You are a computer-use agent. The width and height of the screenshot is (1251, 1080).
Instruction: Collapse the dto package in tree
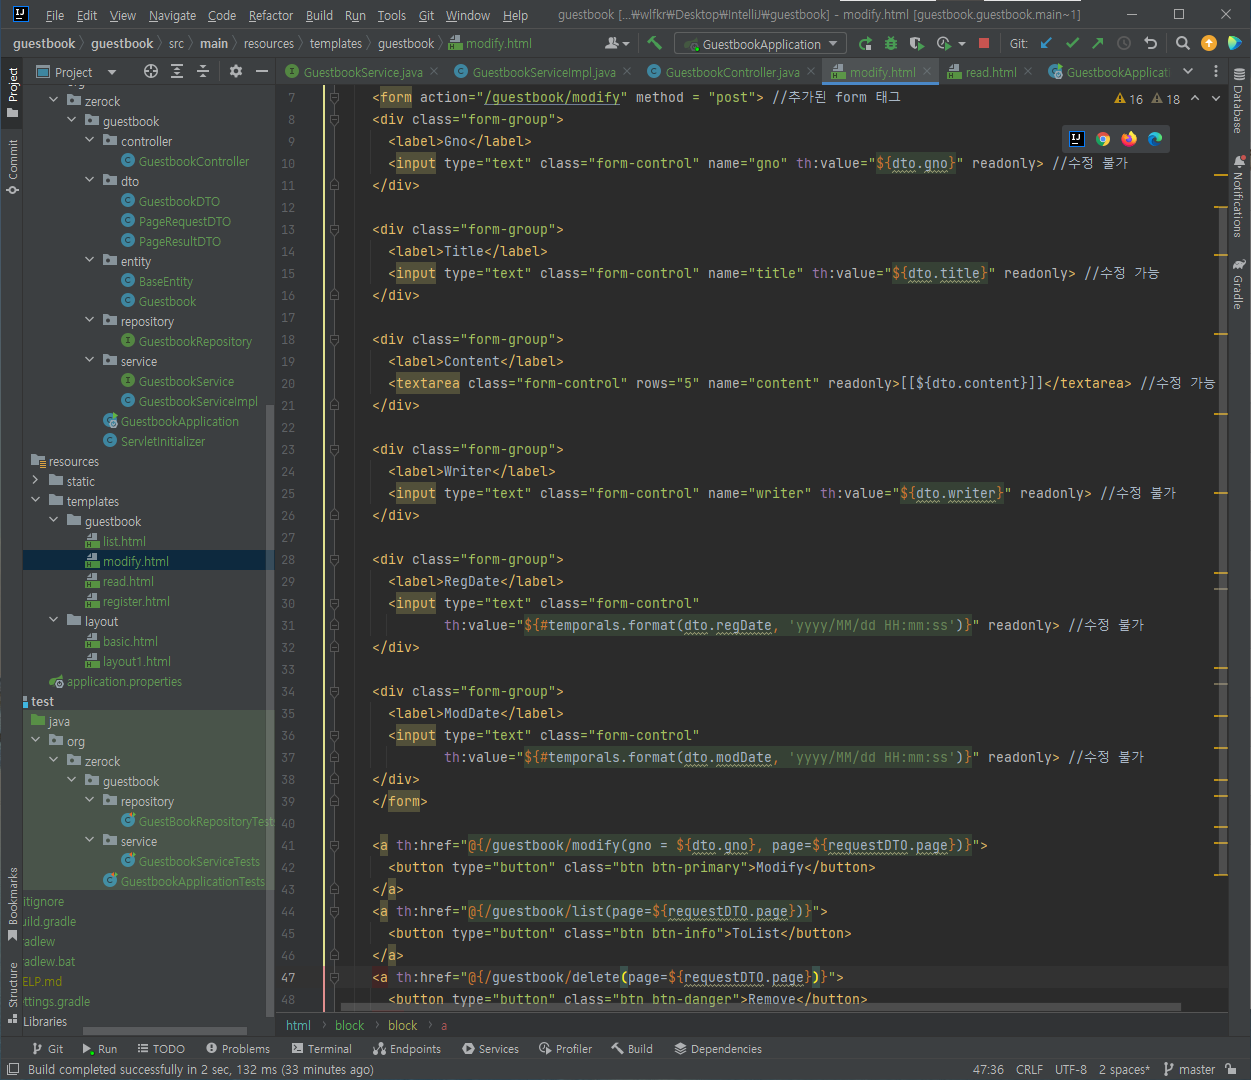tap(90, 181)
